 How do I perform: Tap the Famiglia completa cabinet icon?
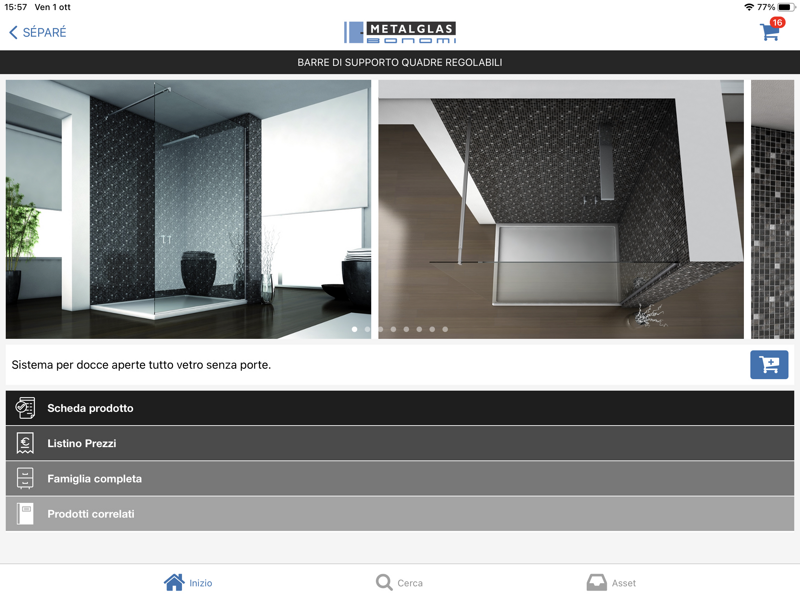point(25,479)
